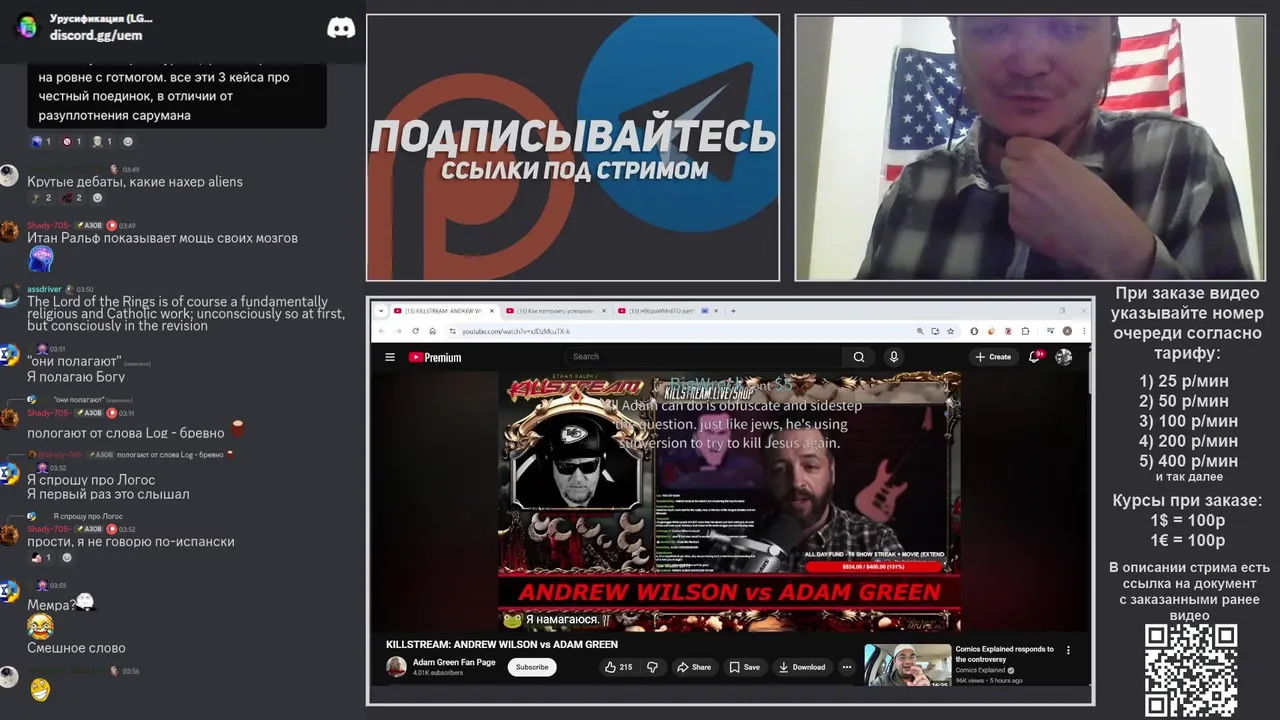
Task: Click the embedded video player area
Action: 729,501
